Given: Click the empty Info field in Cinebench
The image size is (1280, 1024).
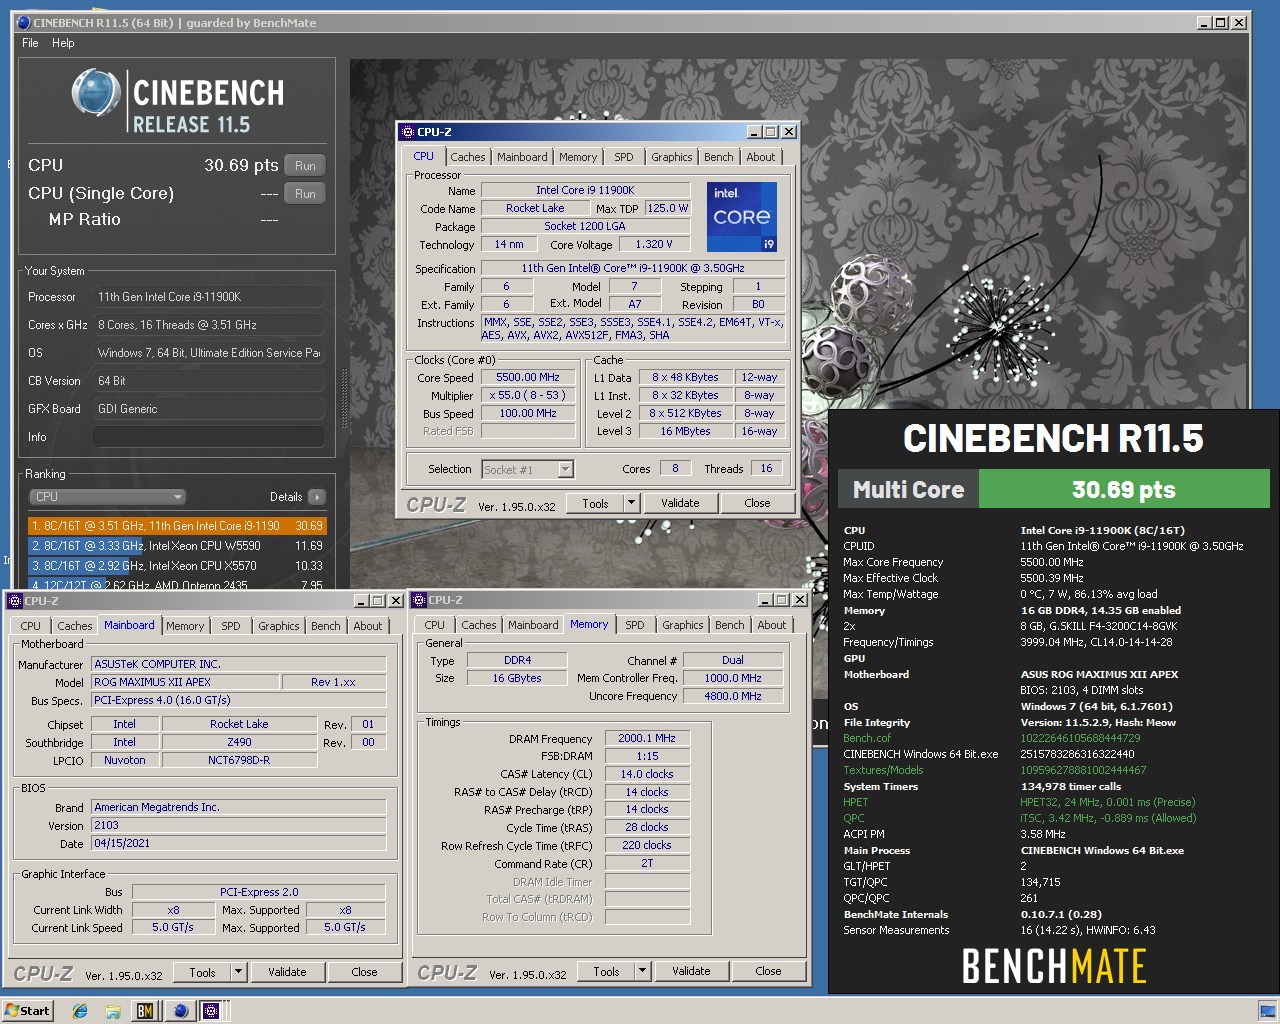Looking at the screenshot, I should click(x=208, y=437).
